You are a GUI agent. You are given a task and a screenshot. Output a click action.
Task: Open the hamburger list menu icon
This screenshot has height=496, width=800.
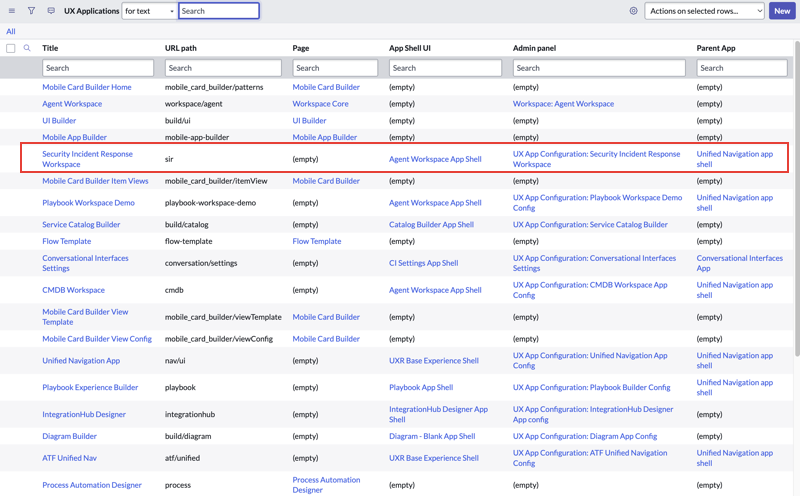12,11
